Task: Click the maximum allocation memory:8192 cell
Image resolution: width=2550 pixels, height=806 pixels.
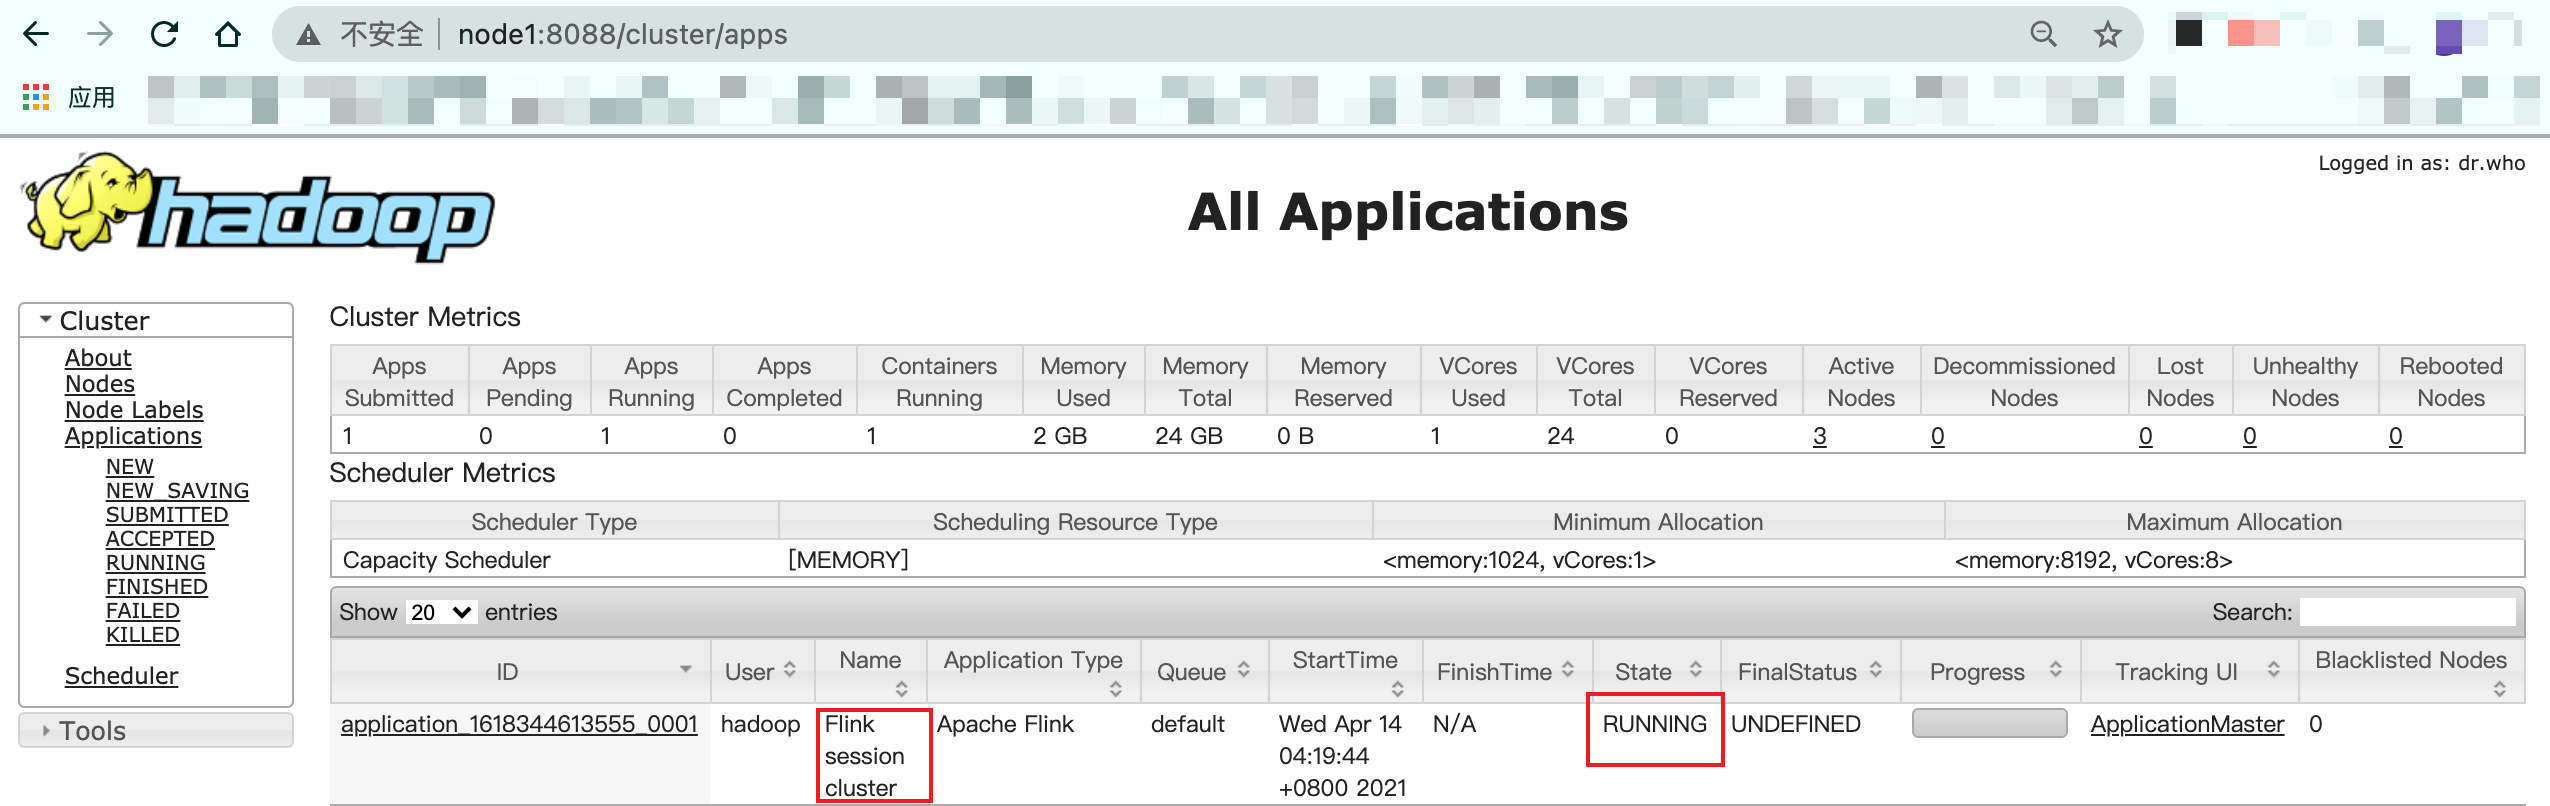Action: pyautogui.click(x=2094, y=560)
